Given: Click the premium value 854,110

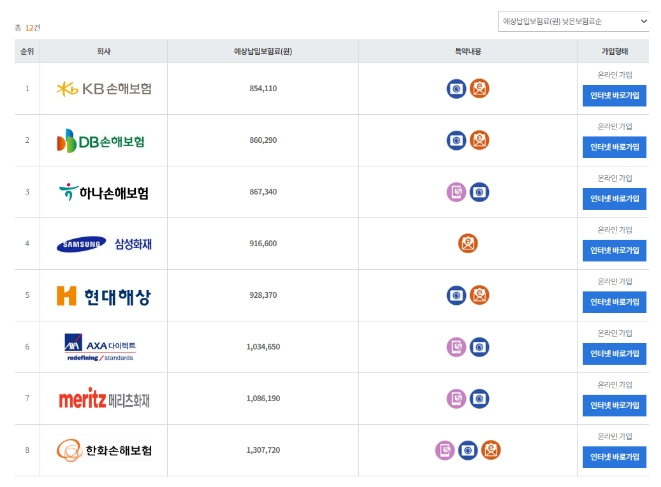Looking at the screenshot, I should 263,89.
